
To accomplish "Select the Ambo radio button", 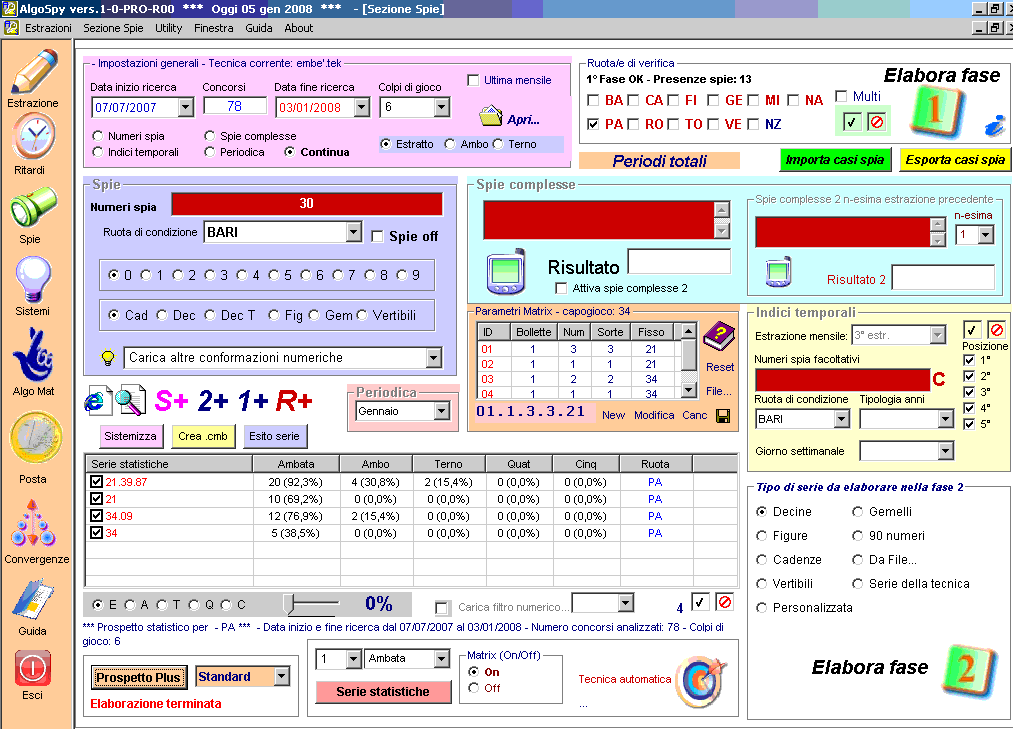I will click(x=450, y=144).
